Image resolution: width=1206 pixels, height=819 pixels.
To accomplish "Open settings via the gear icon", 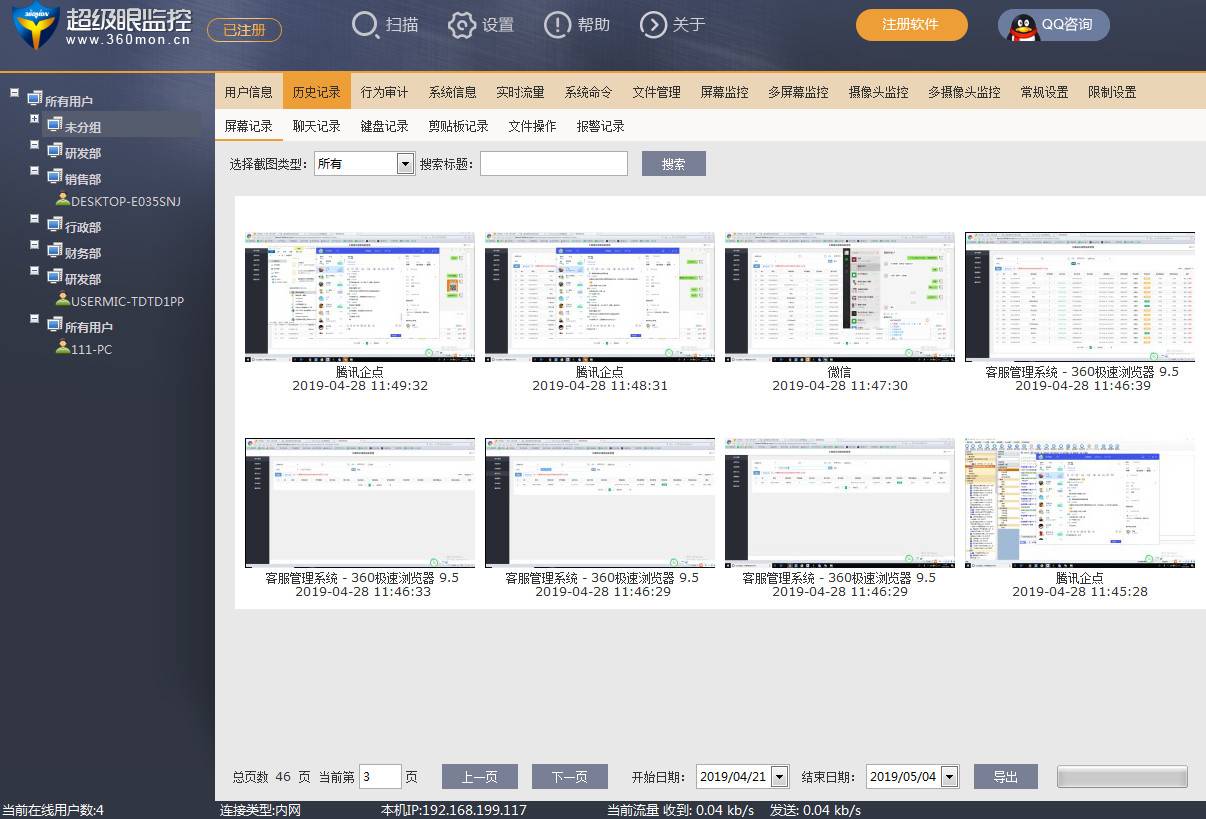I will point(462,25).
